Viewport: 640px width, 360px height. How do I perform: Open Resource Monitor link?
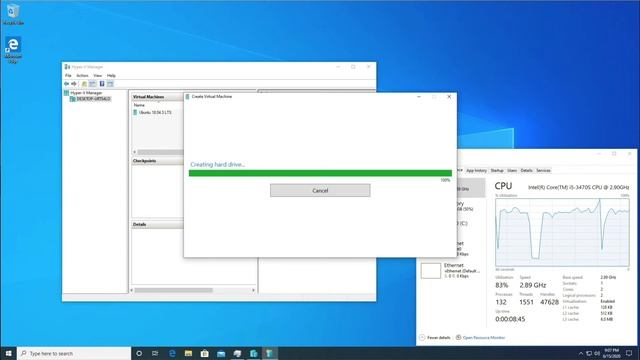484,338
